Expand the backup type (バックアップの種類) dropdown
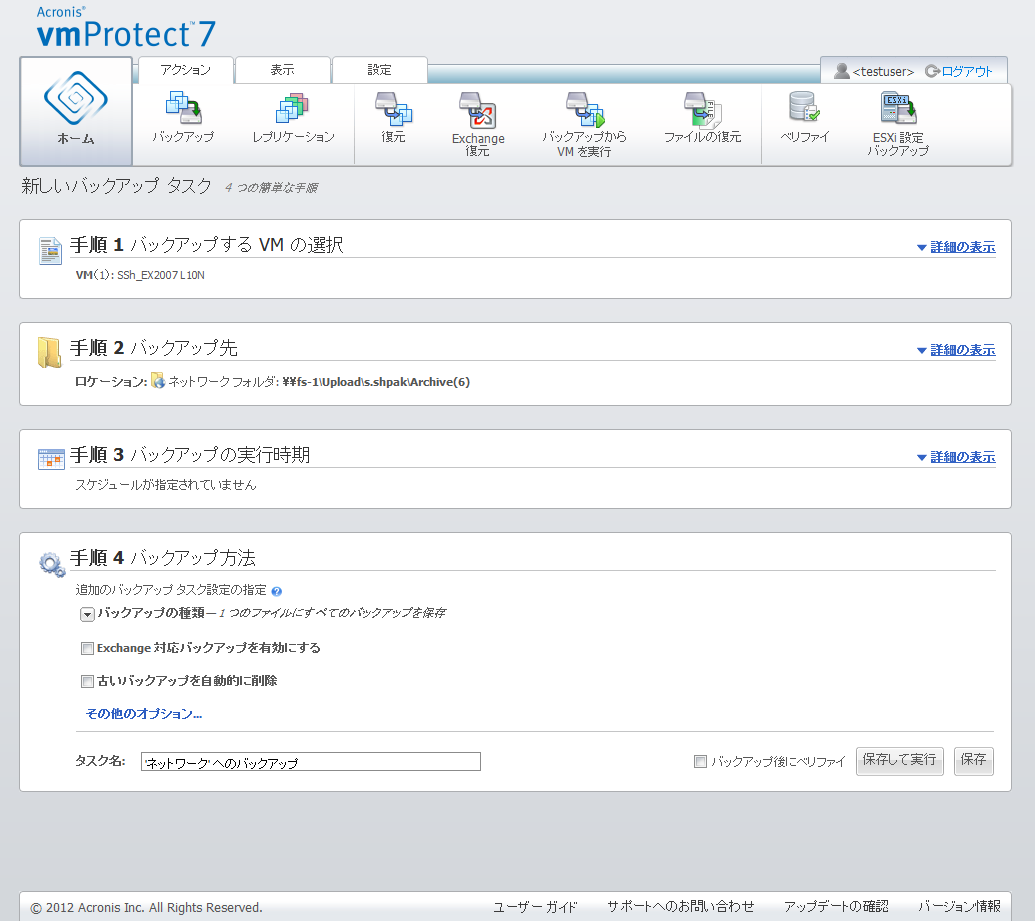Screen dimensions: 1035x921 click(87, 614)
